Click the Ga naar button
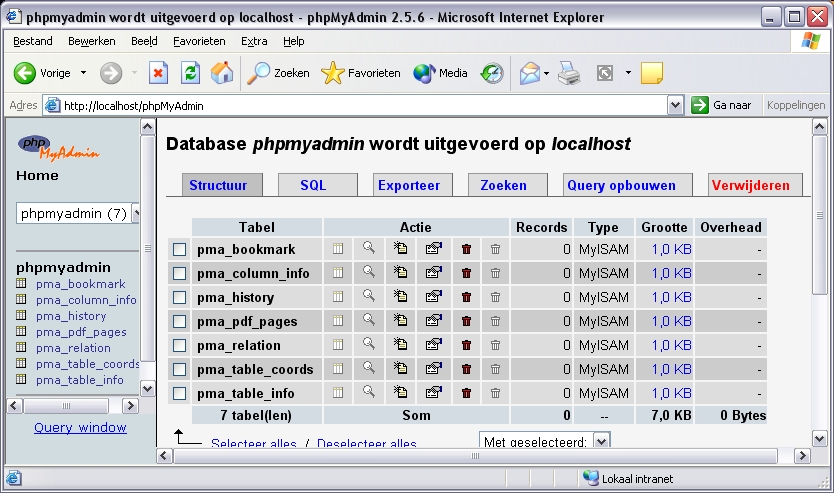This screenshot has width=834, height=493. [x=722, y=105]
